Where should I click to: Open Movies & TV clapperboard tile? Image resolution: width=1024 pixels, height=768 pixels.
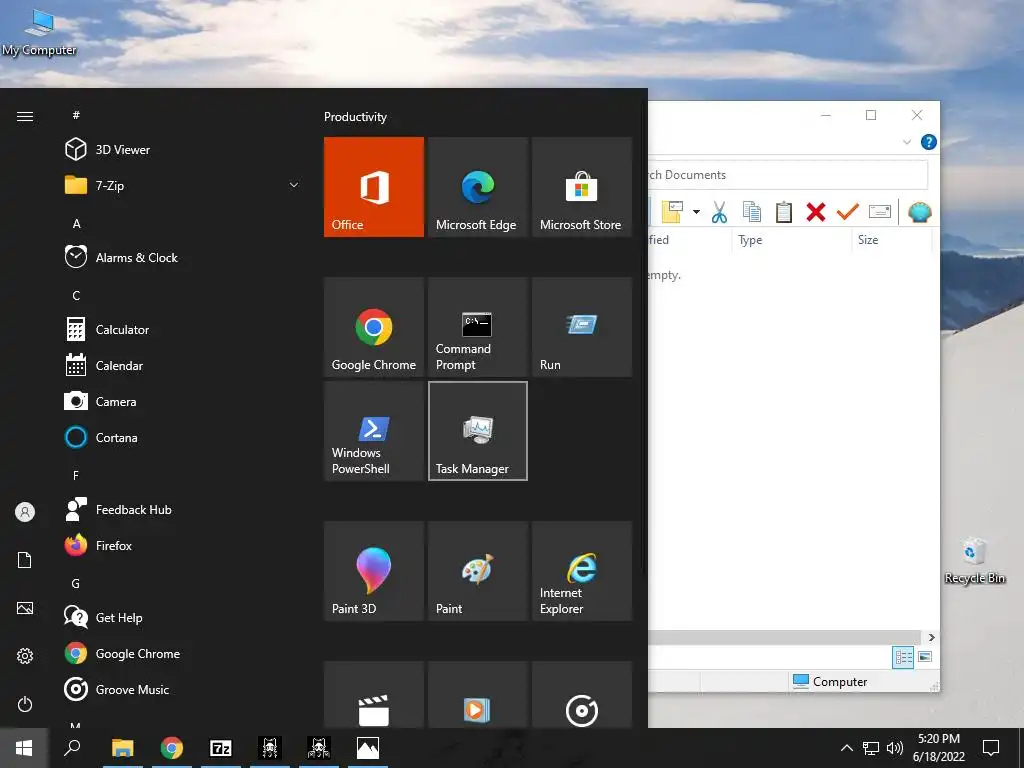point(374,695)
